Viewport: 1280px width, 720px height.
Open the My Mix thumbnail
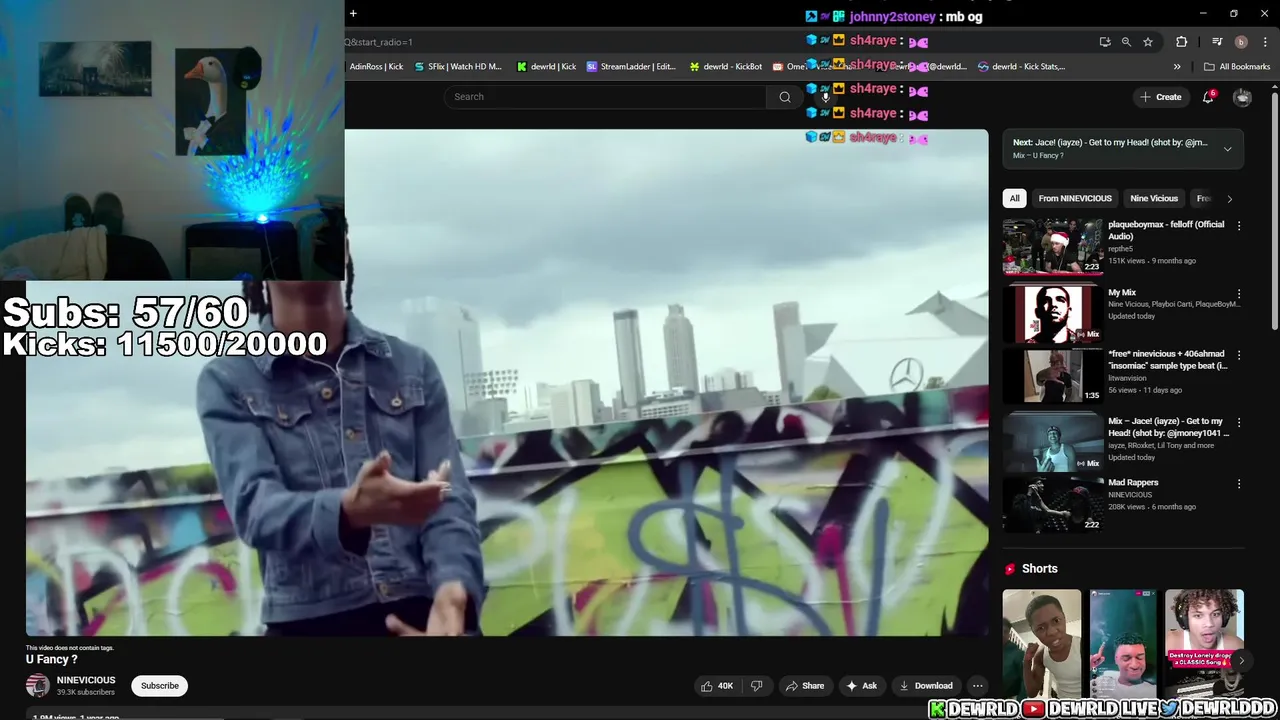[1052, 314]
